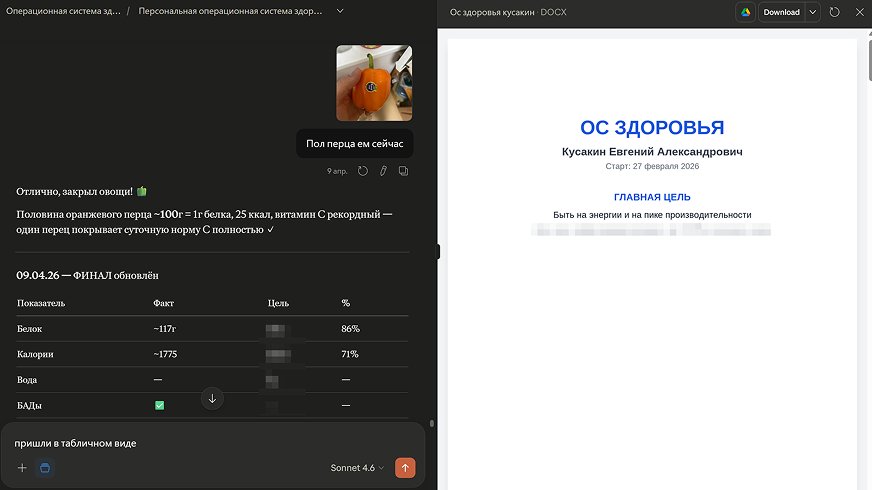The height and width of the screenshot is (490, 872).
Task: Open the orange pepper photo thumbnail
Action: (374, 83)
